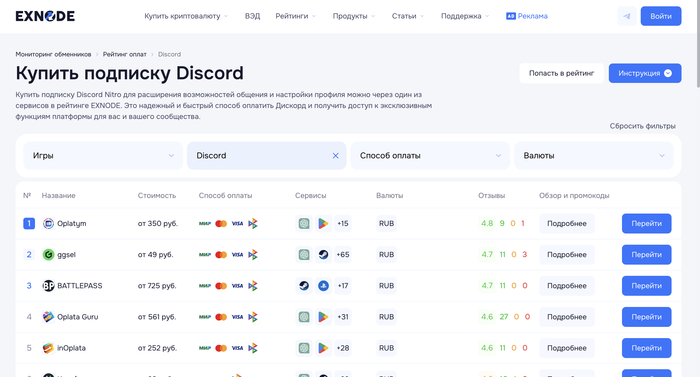Click the BATTLEPASS logo icon
Image resolution: width=700 pixels, height=377 pixels.
pyautogui.click(x=48, y=286)
